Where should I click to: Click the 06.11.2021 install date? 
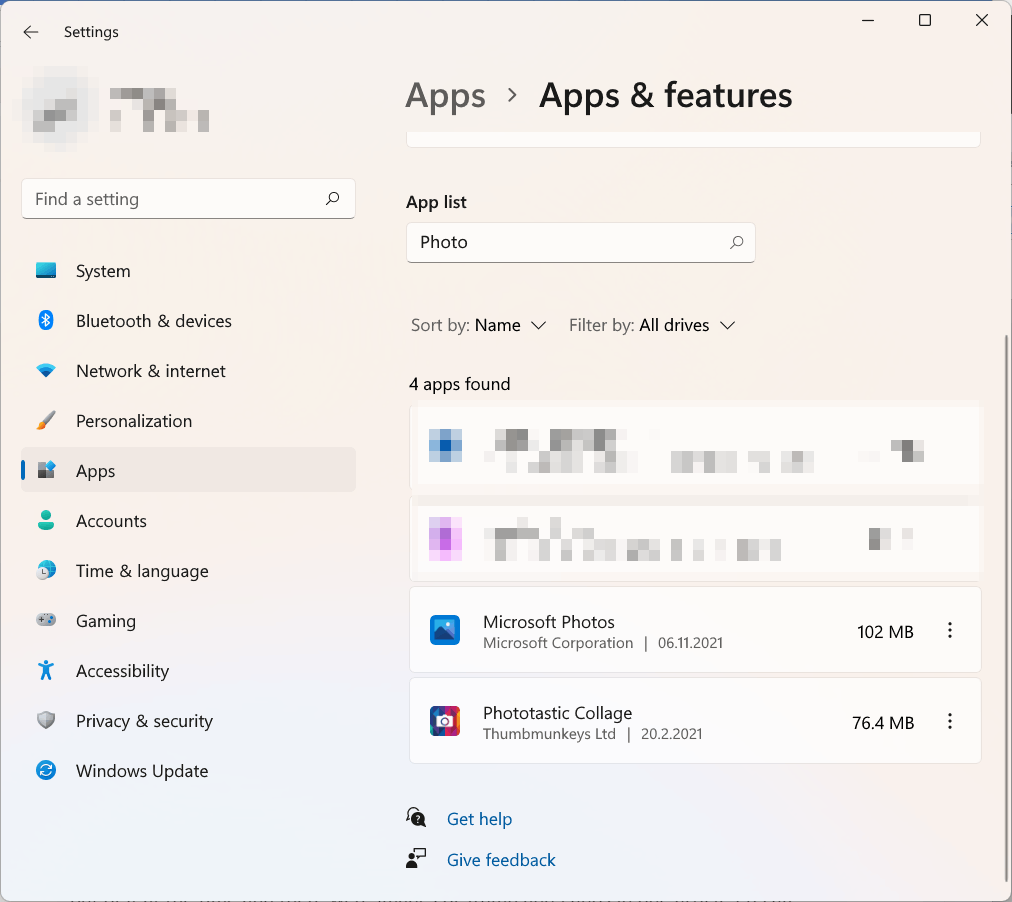pyautogui.click(x=690, y=643)
